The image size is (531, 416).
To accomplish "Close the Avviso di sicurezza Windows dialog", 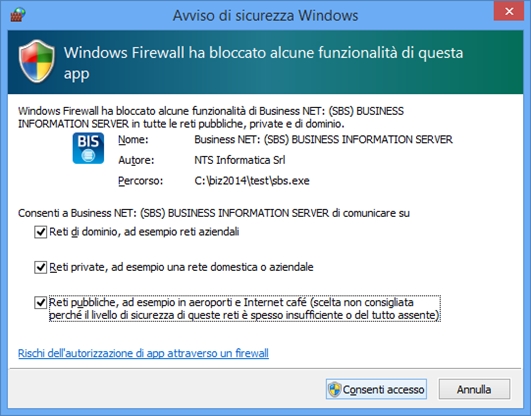I will tap(509, 12).
